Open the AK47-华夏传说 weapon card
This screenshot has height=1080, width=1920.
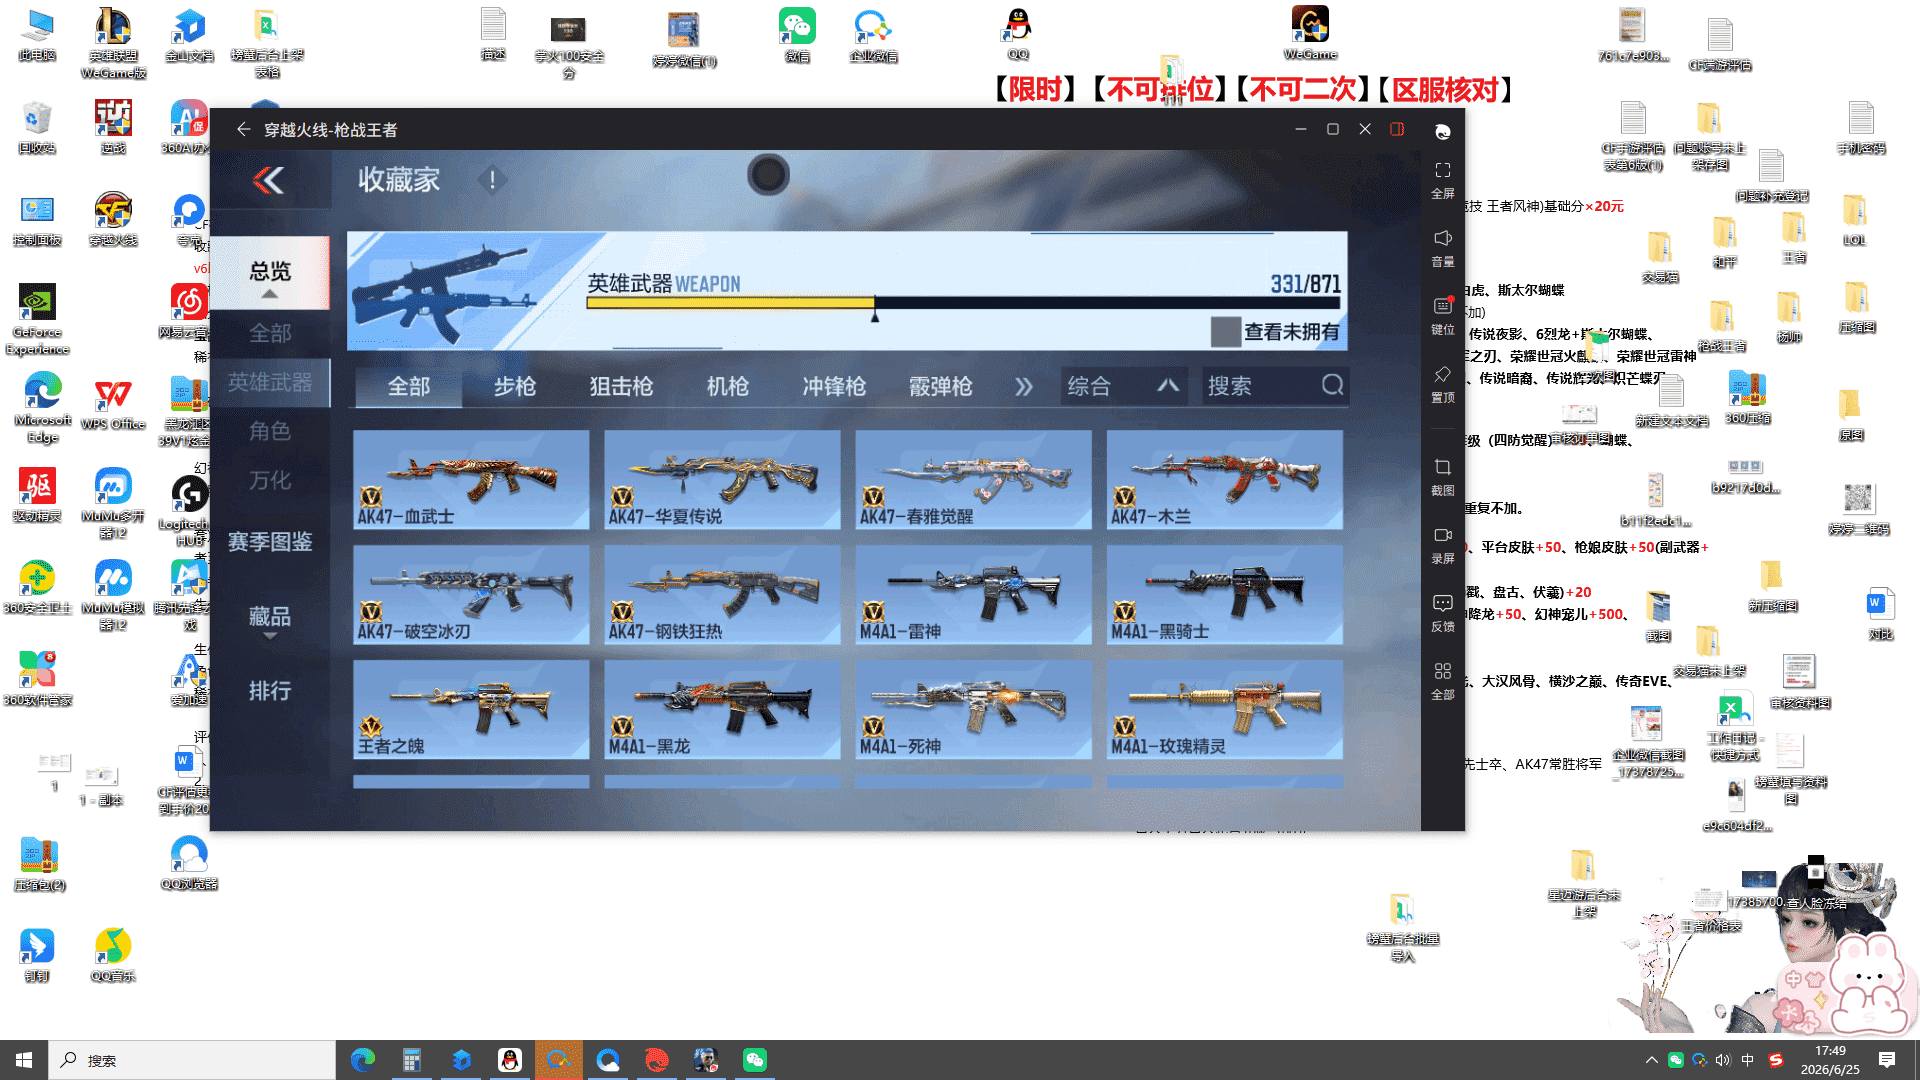tap(722, 479)
